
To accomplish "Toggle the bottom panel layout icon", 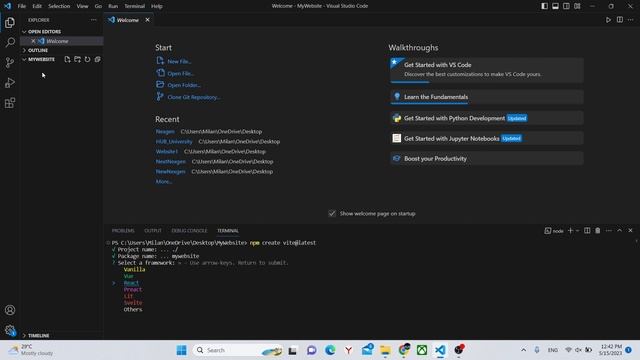I will [x=556, y=6].
